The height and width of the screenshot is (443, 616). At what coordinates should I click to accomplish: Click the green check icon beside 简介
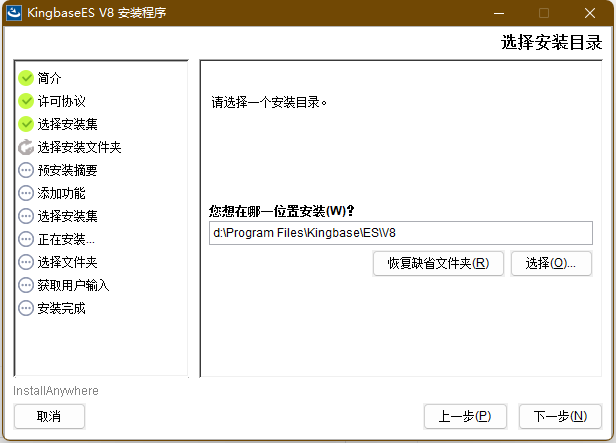click(26, 78)
